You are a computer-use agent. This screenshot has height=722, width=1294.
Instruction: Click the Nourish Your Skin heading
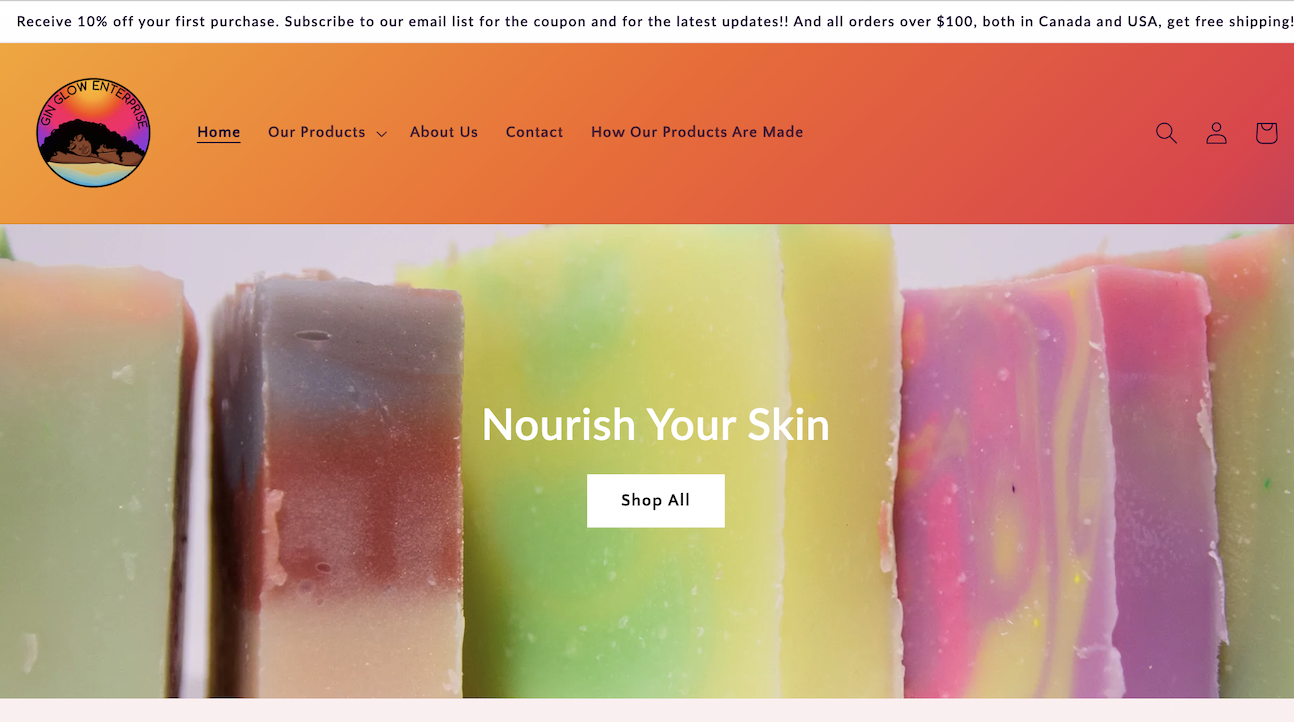655,424
